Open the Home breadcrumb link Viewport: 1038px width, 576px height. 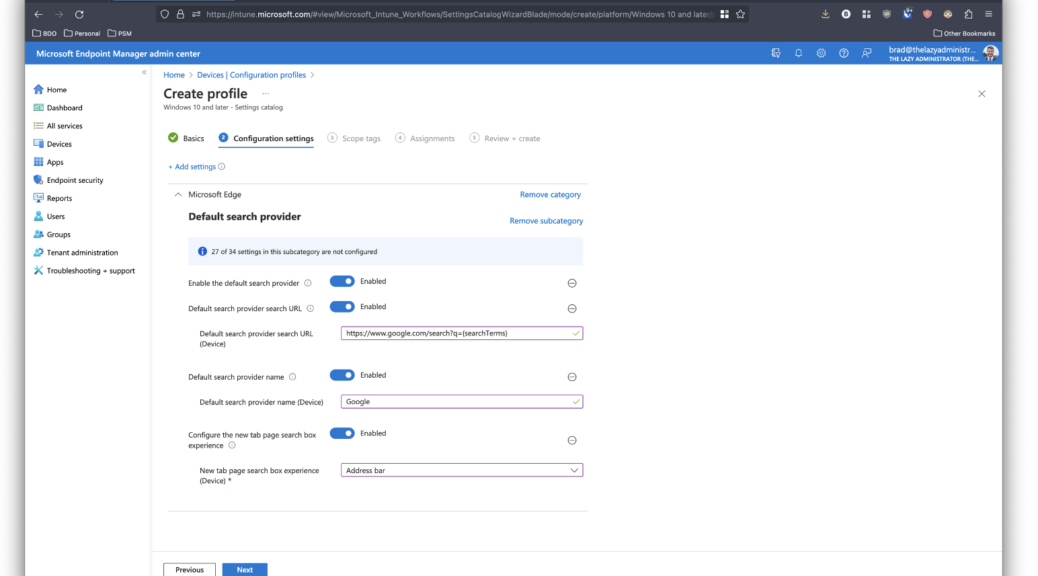(x=174, y=75)
